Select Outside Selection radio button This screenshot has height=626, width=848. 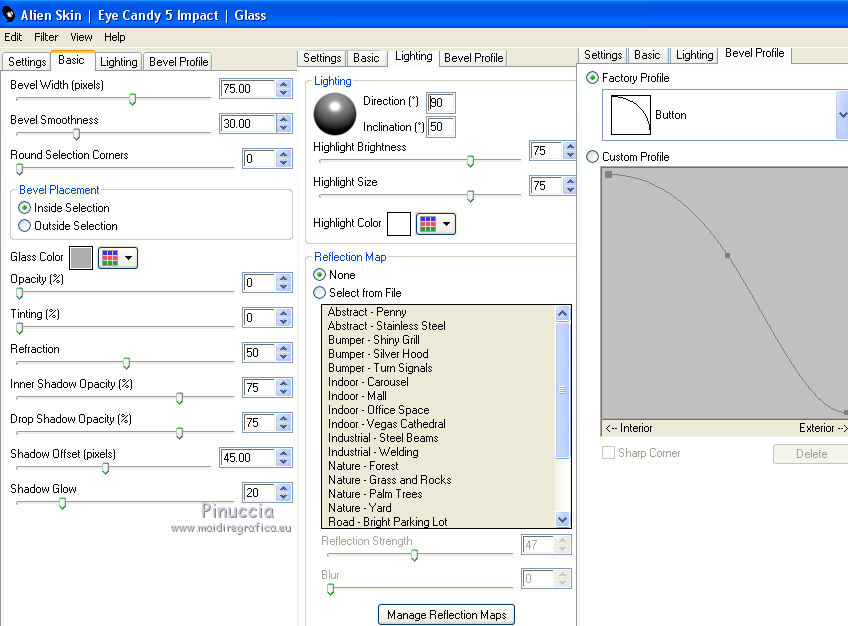pyautogui.click(x=25, y=226)
